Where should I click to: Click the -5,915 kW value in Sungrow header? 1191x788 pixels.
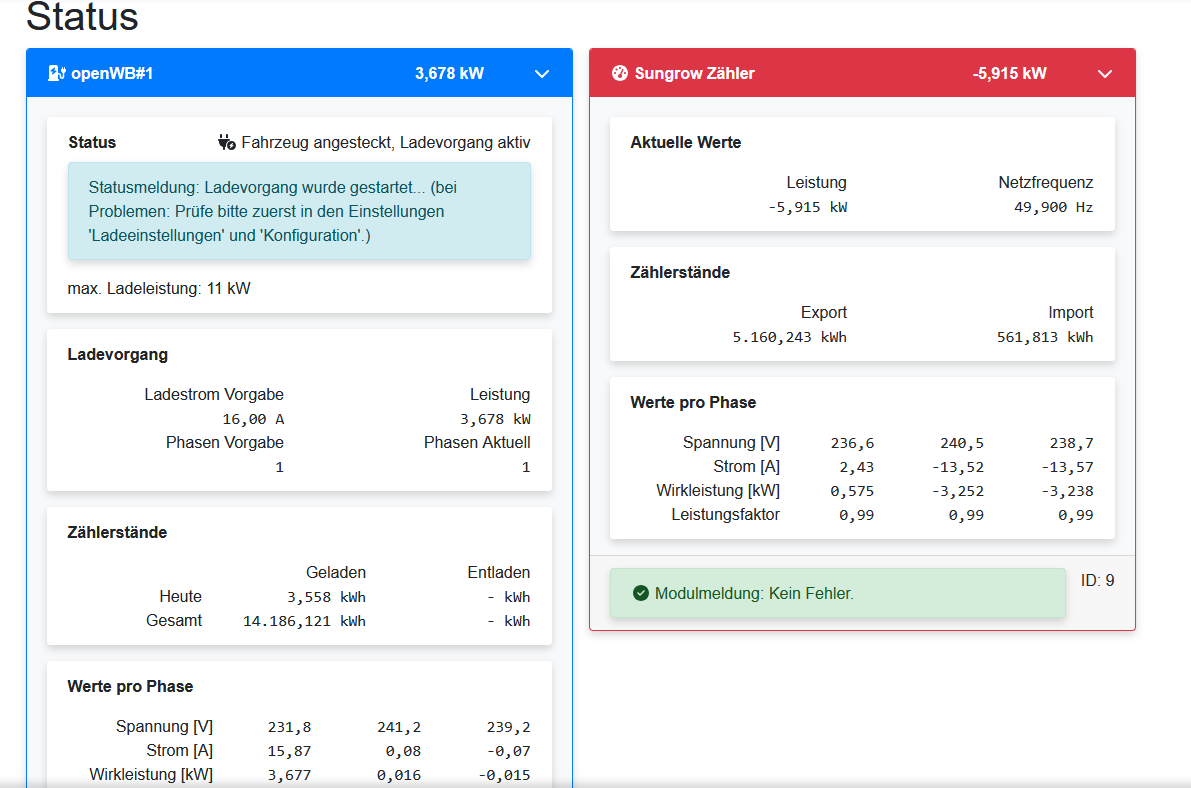tap(1009, 73)
